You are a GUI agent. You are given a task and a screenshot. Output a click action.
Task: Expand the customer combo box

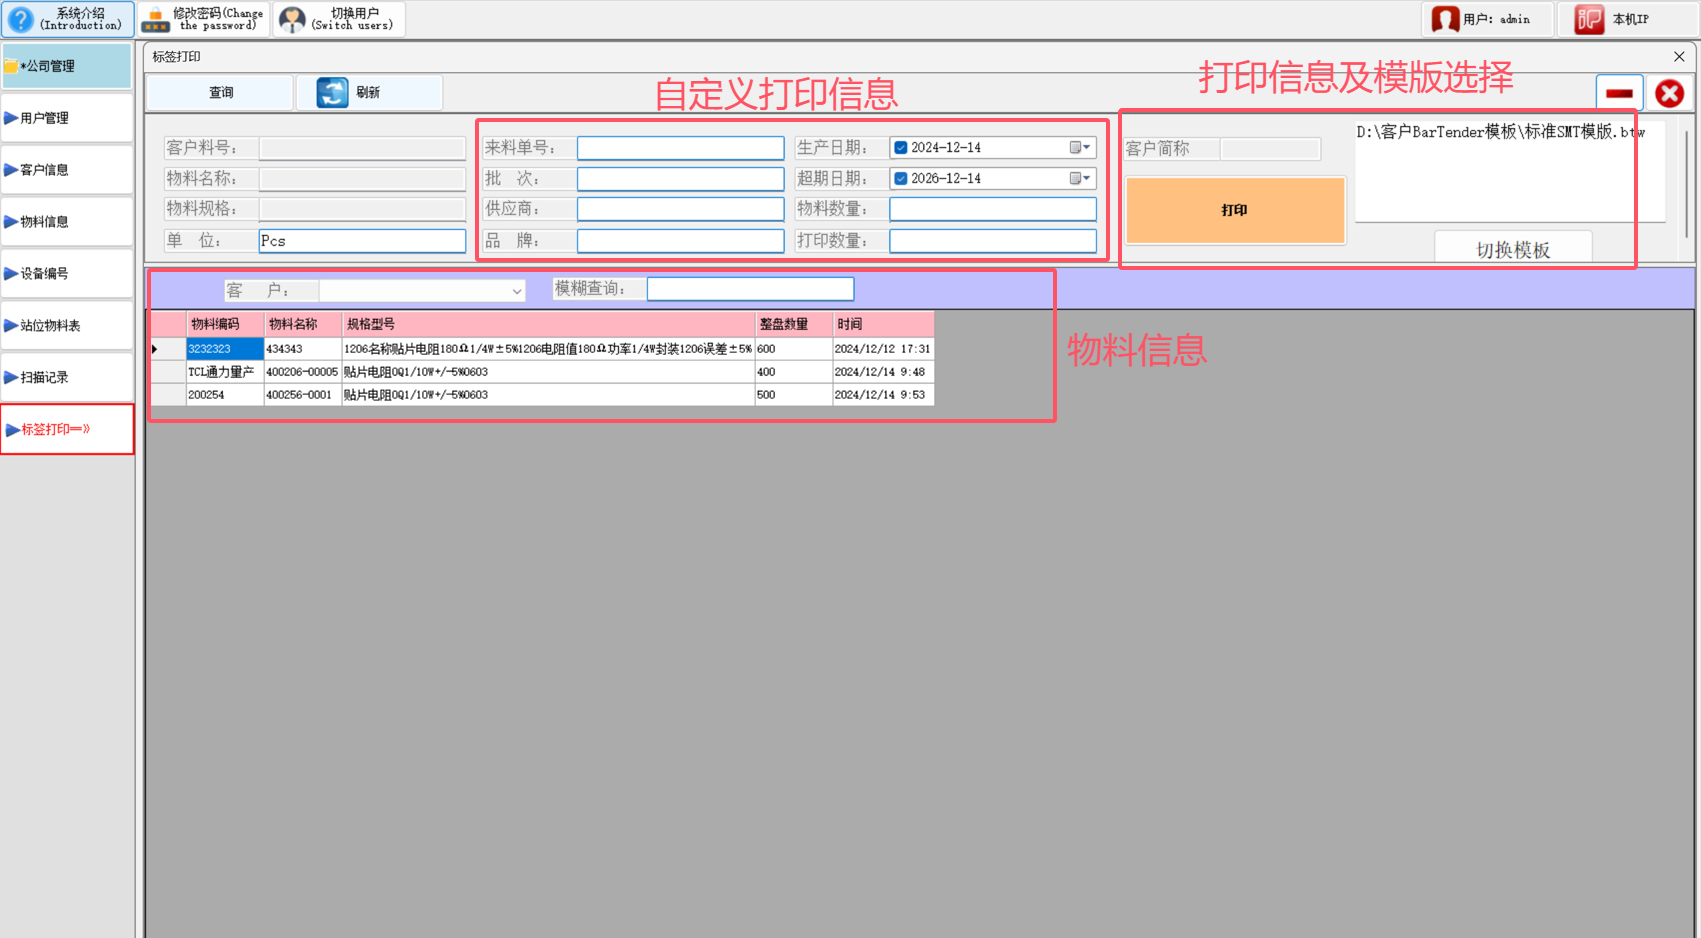516,291
